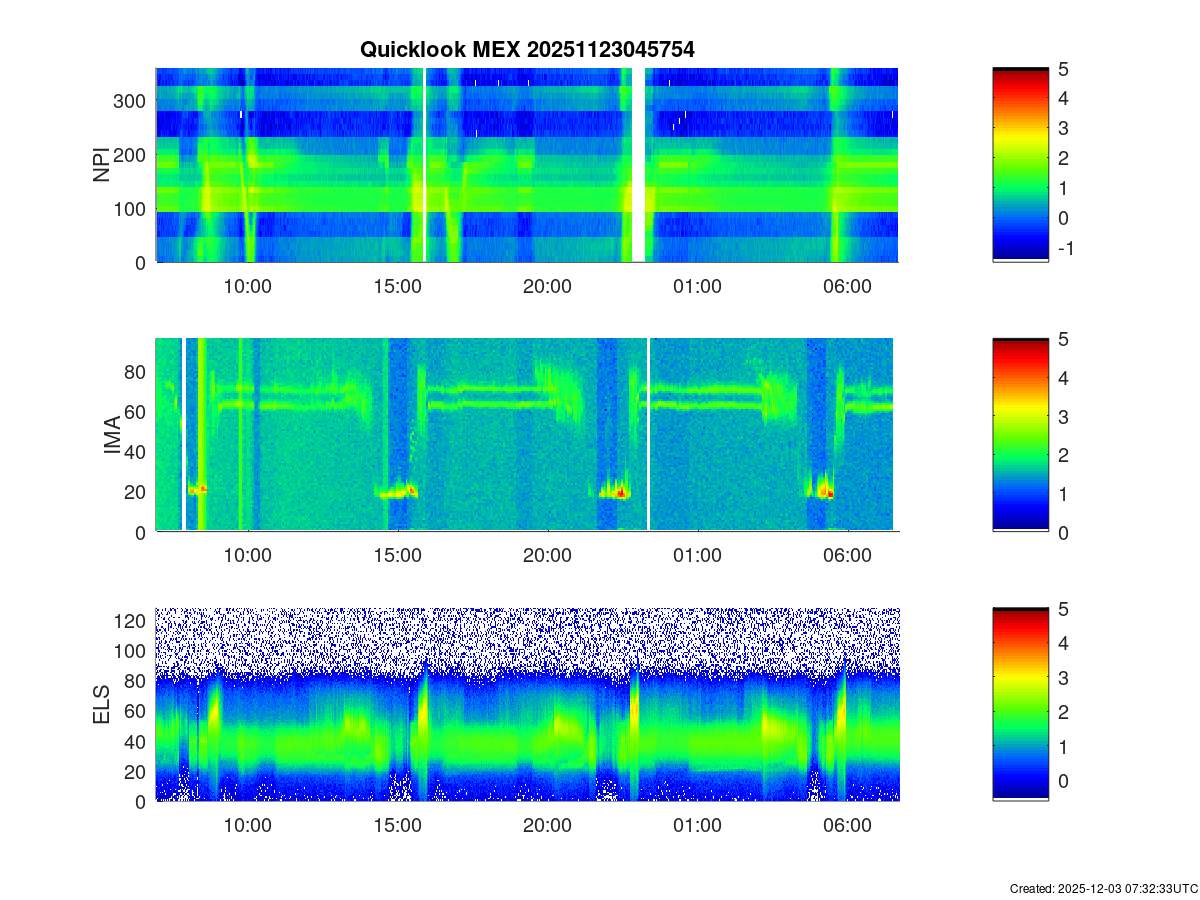Click the NPI y-axis label
The image size is (1200, 900).
click(101, 165)
